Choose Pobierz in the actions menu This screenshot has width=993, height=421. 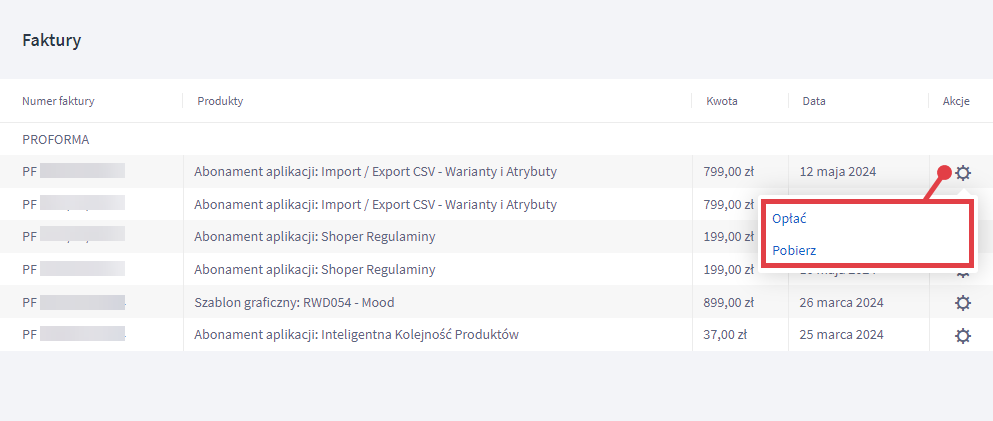[x=794, y=251]
